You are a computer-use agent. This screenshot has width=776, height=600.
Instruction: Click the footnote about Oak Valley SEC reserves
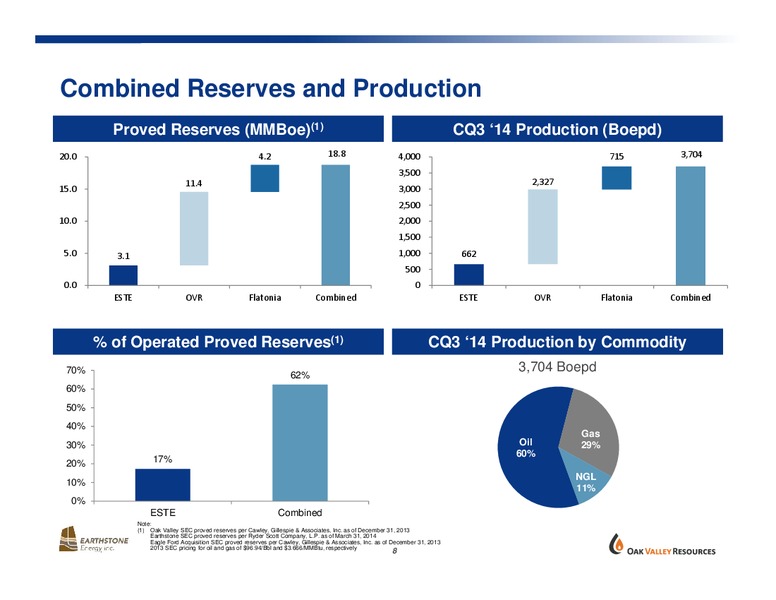point(279,530)
